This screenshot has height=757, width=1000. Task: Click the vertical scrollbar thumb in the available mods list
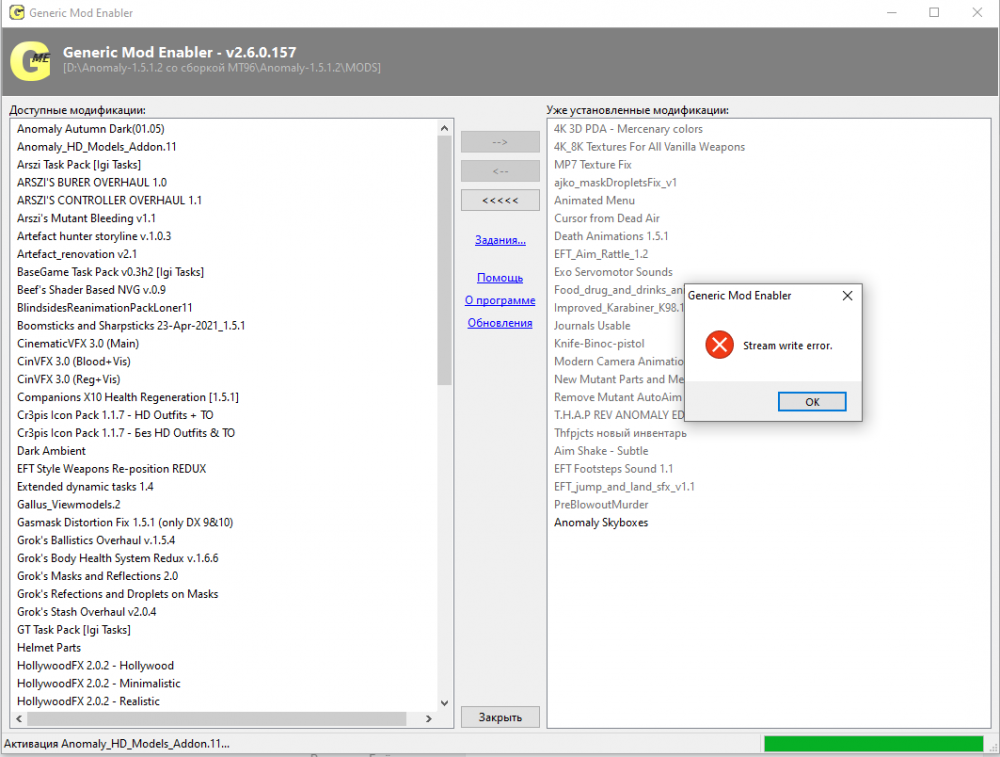445,261
